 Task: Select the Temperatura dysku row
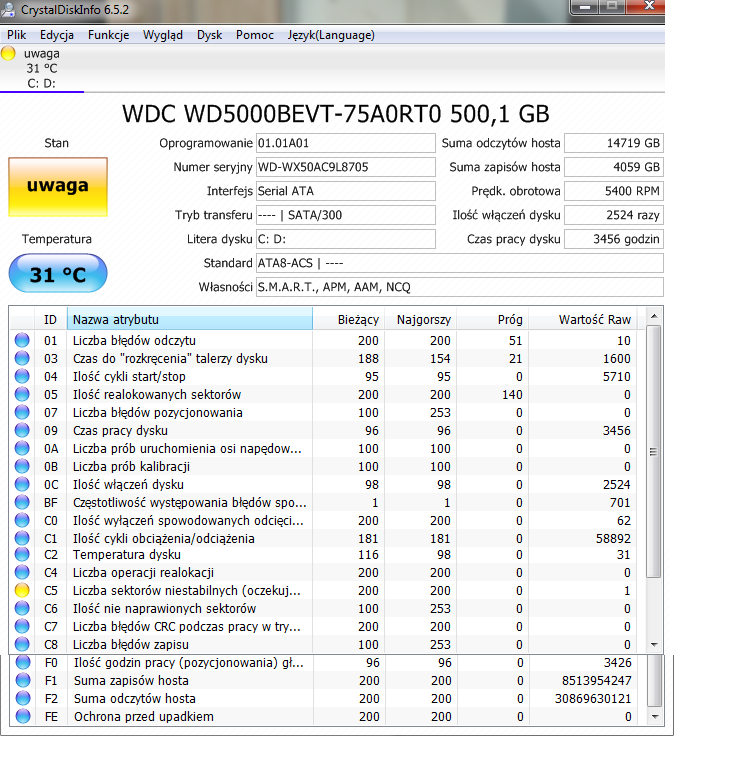pos(324,555)
